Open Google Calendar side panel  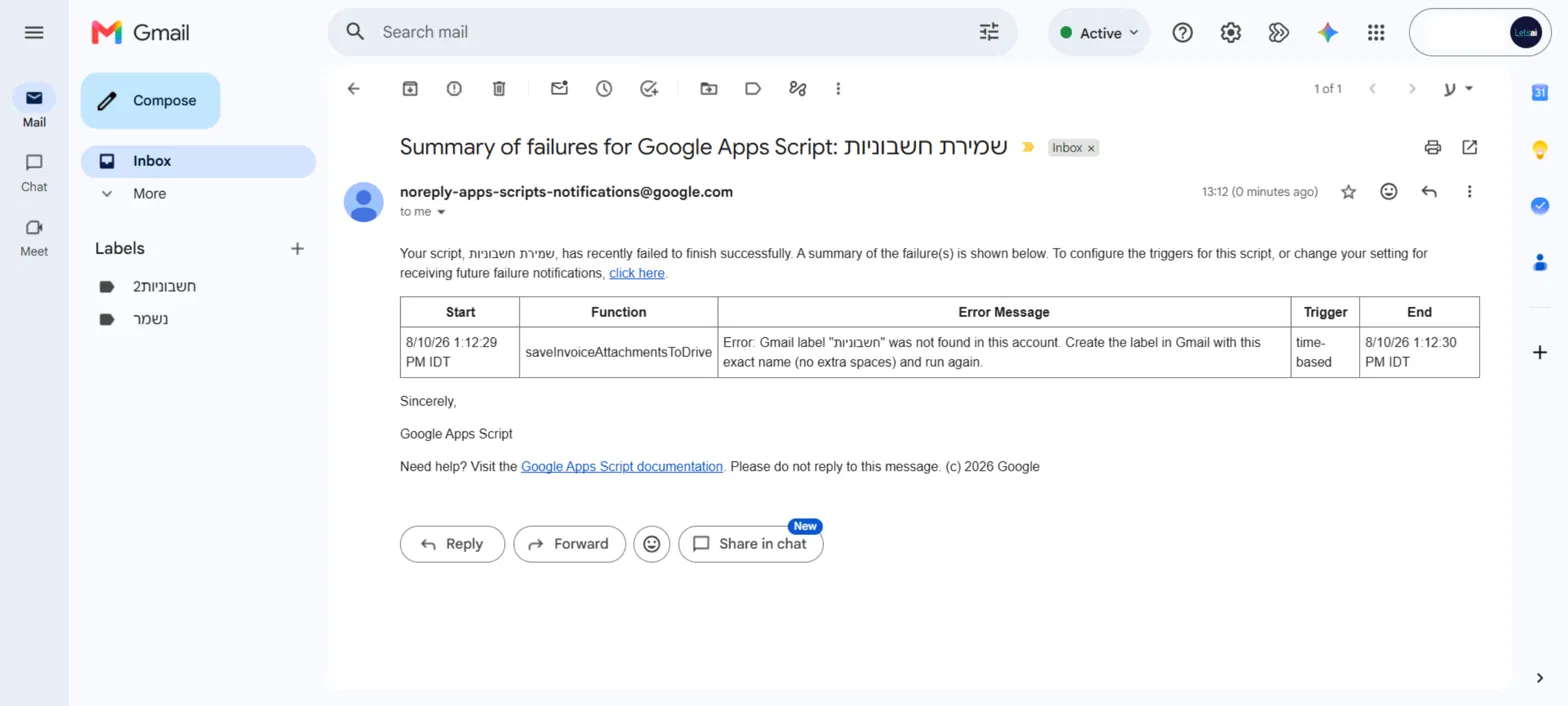point(1540,93)
